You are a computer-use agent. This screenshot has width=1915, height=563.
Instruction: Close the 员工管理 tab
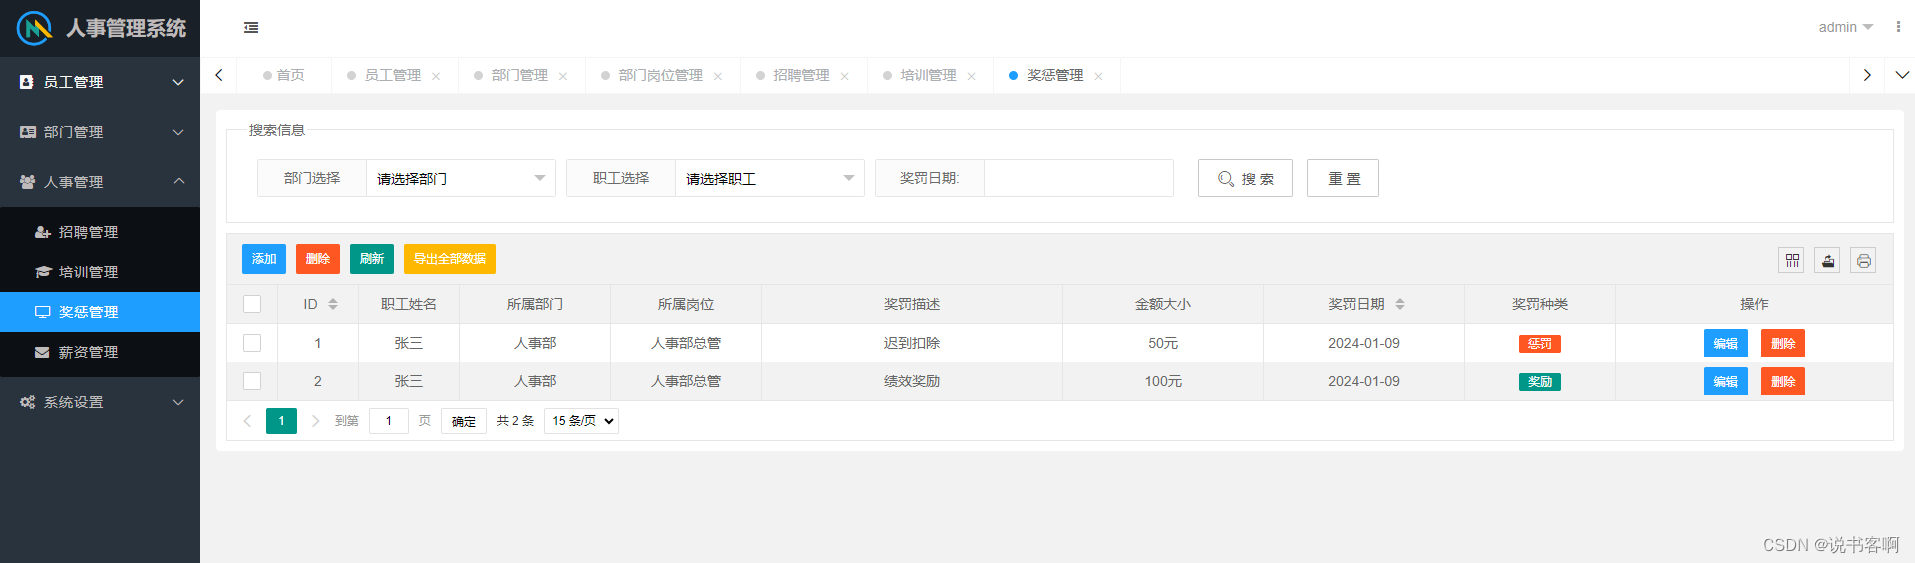pyautogui.click(x=436, y=76)
